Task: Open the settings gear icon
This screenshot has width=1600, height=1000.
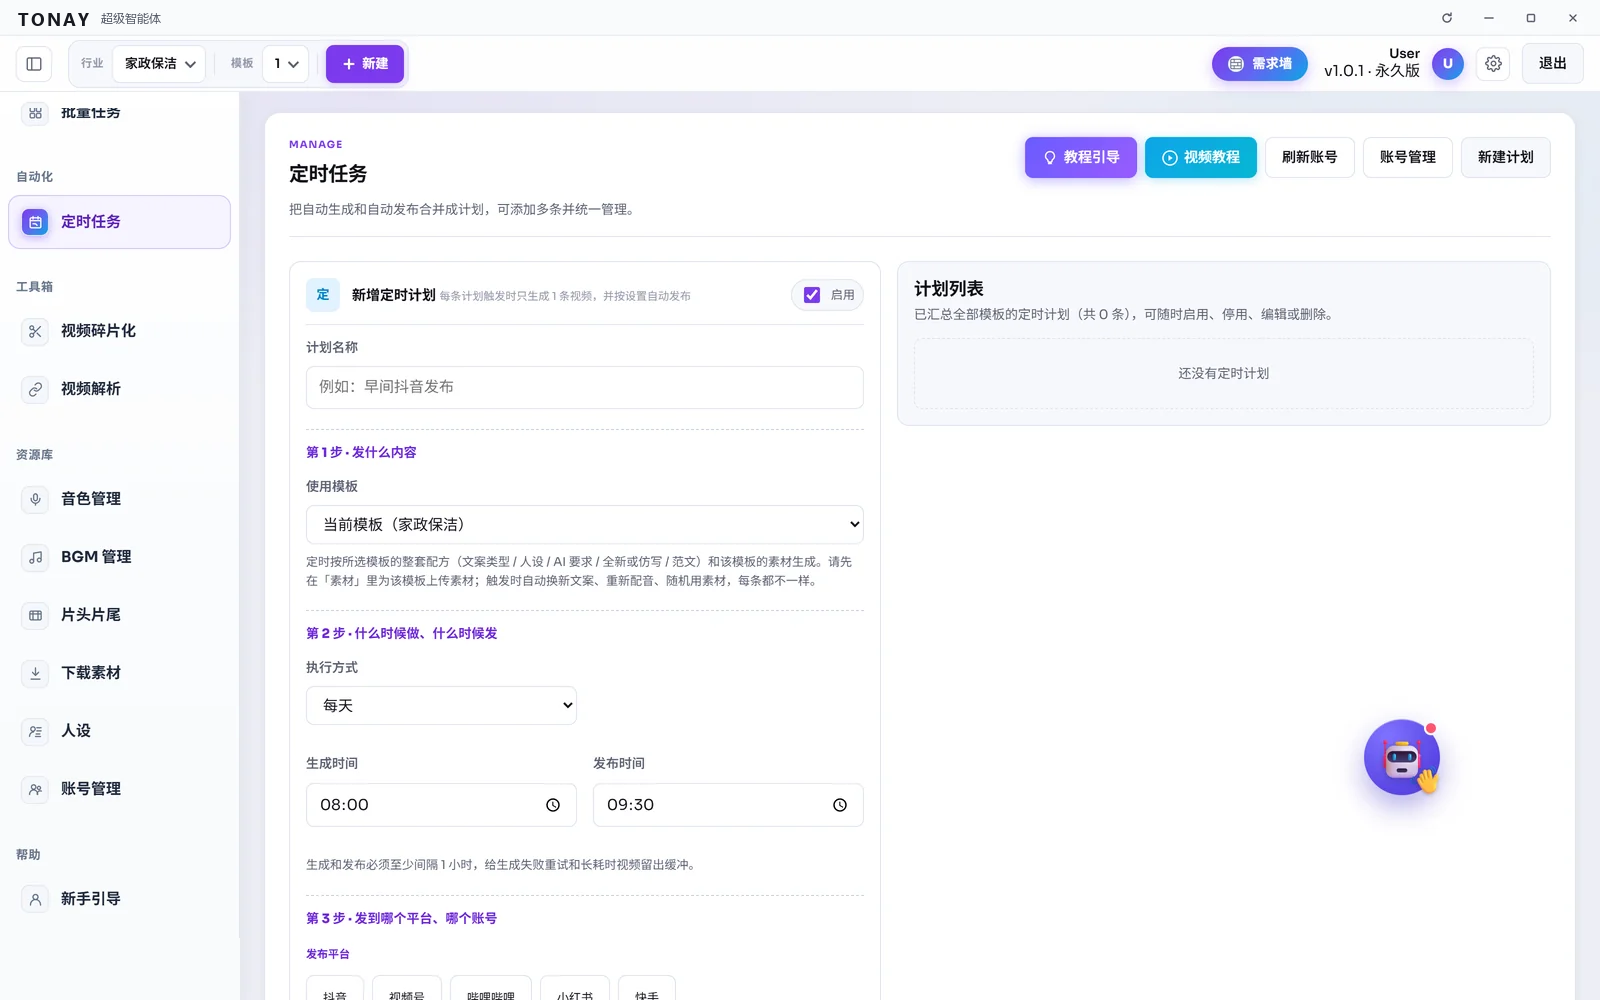Action: 1493,64
